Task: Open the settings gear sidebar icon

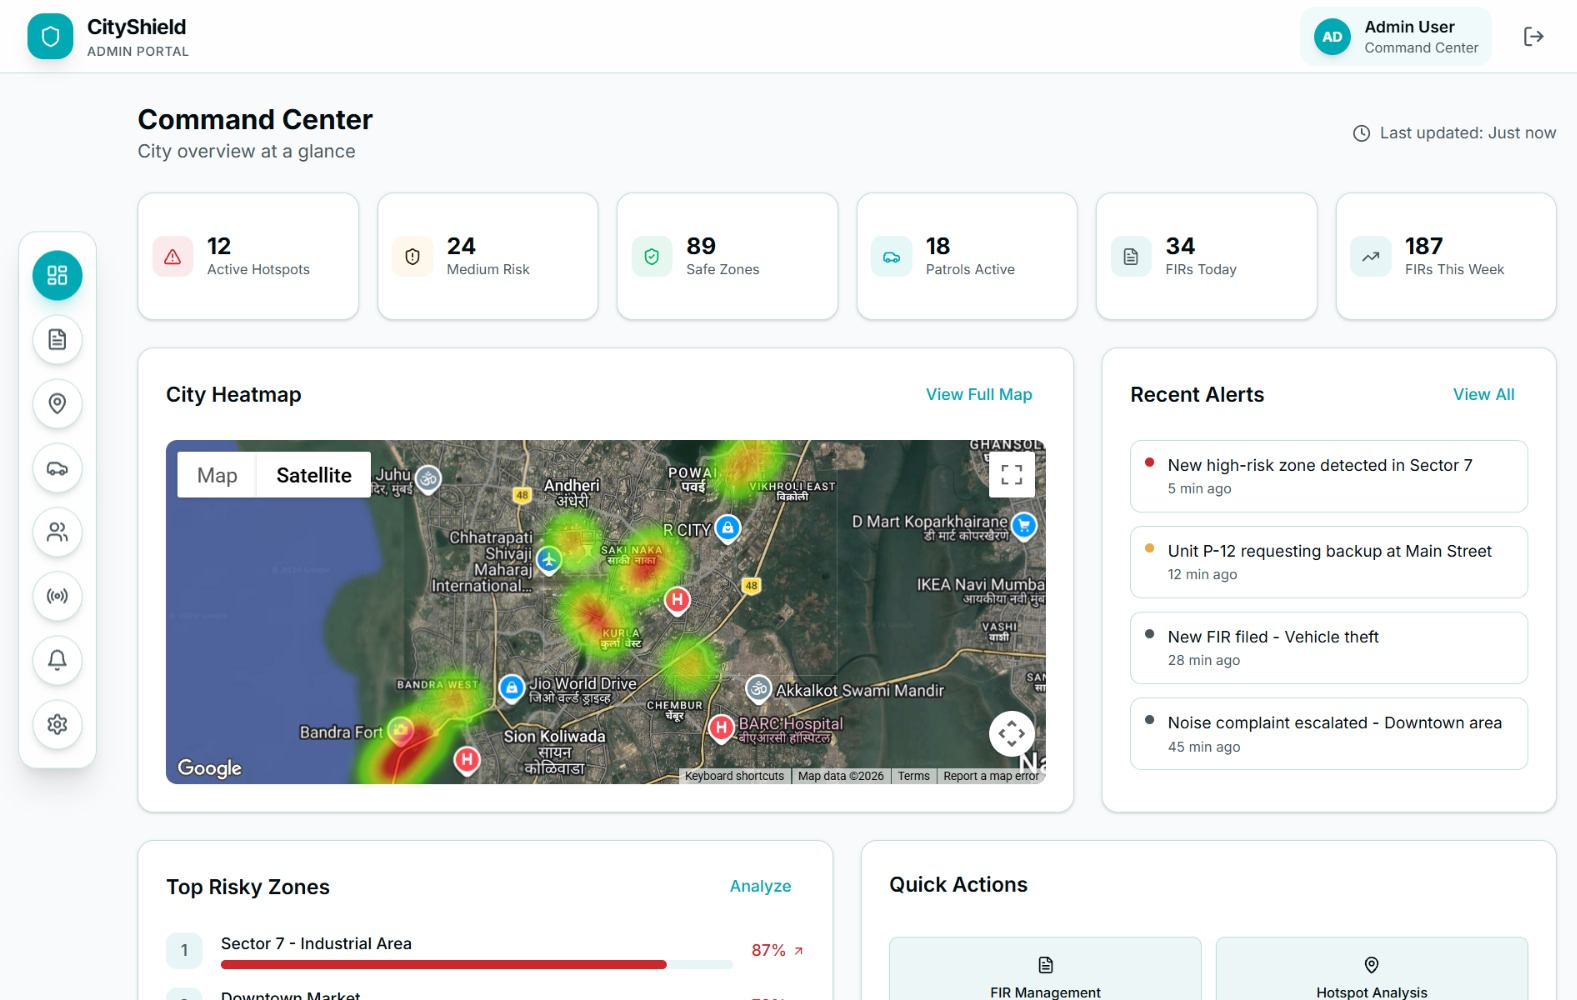Action: [57, 724]
